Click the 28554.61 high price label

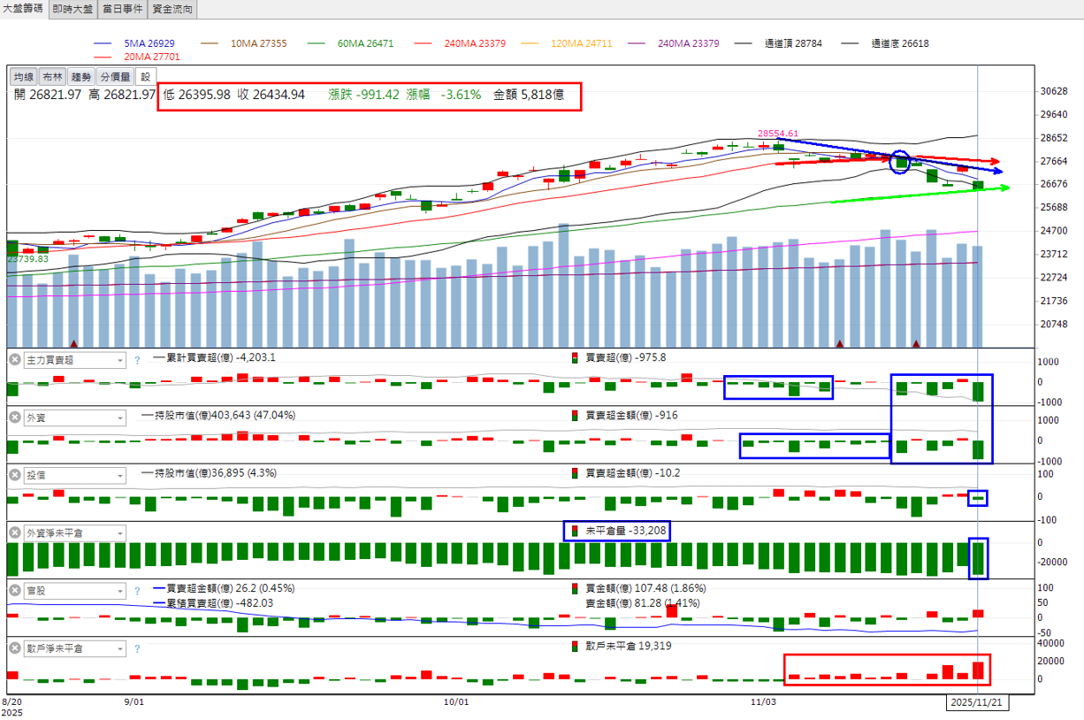pyautogui.click(x=778, y=133)
